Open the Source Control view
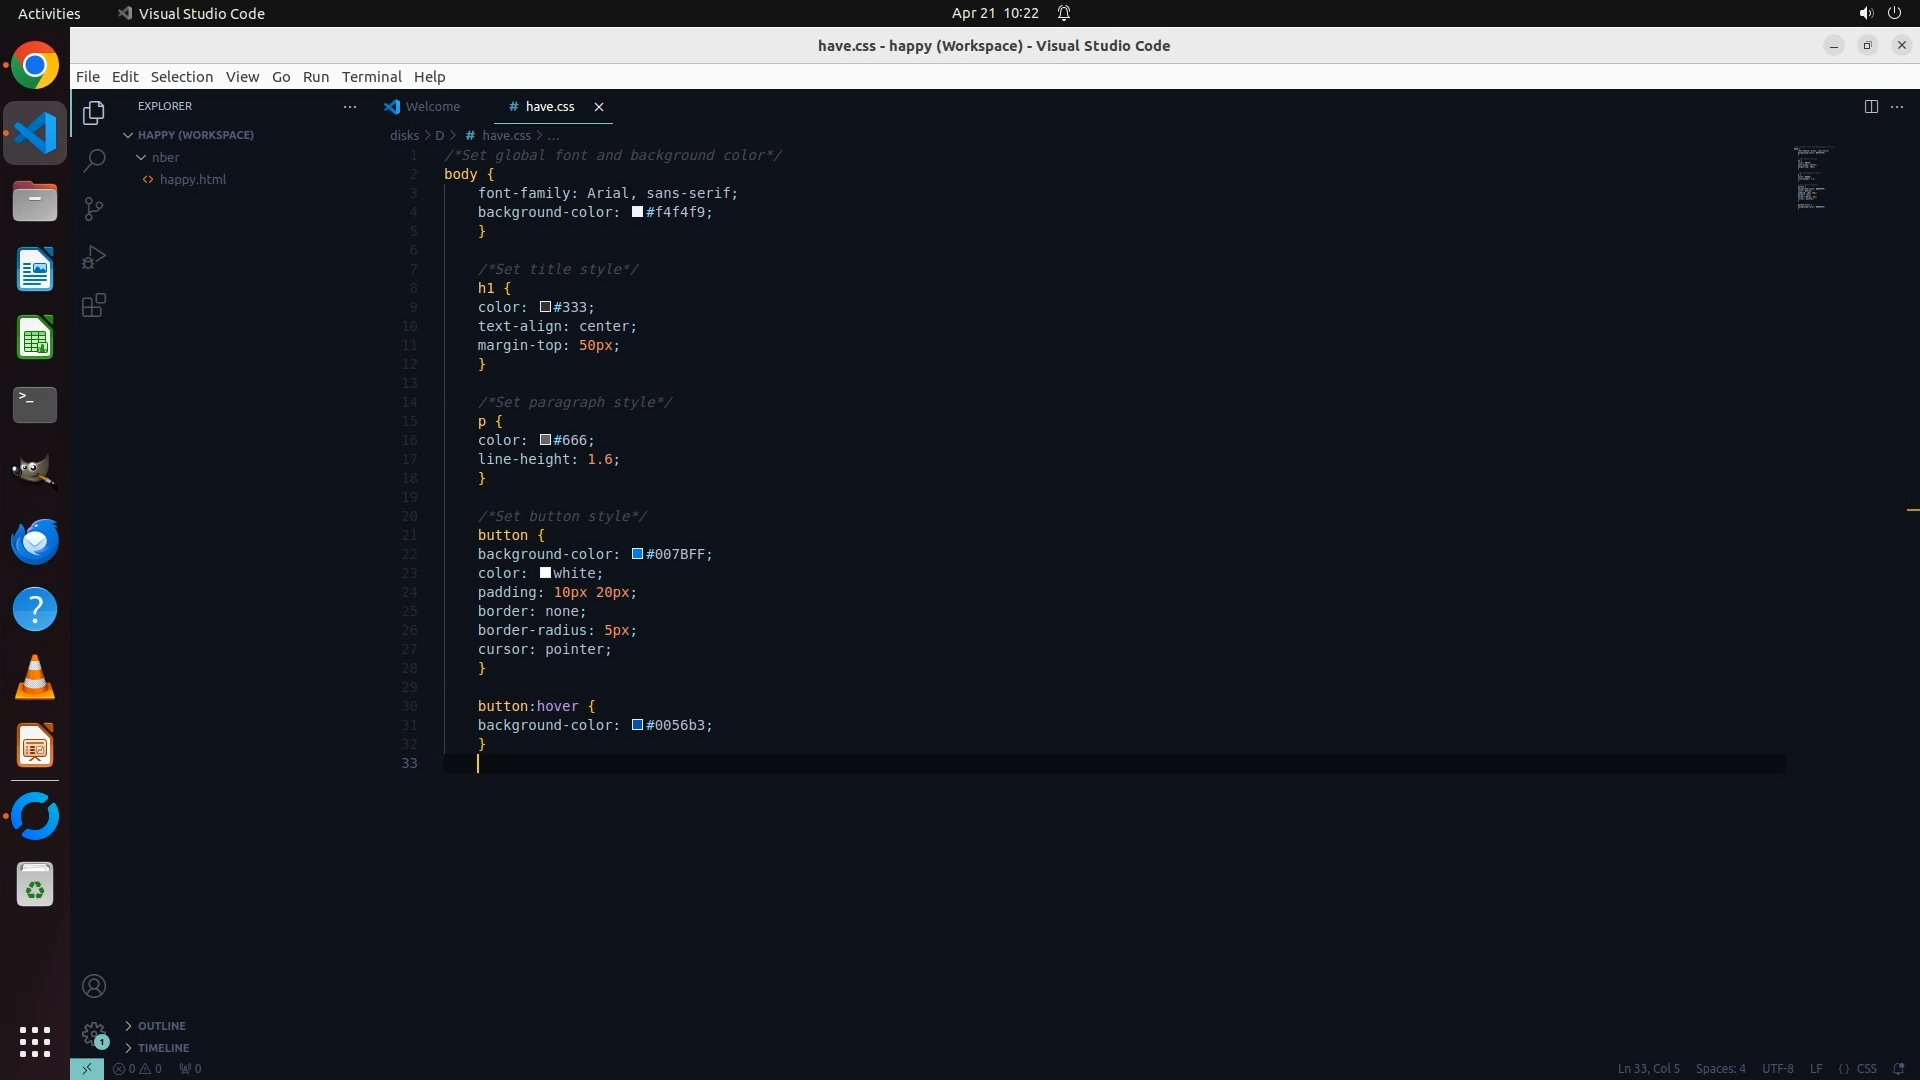Viewport: 1920px width, 1080px height. (x=94, y=208)
